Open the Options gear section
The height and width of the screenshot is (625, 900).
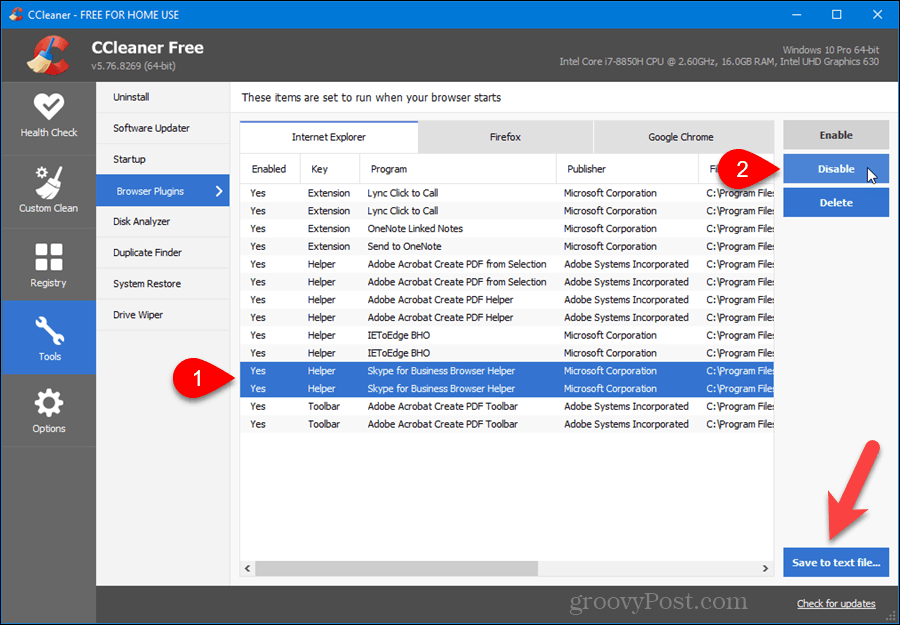(x=48, y=411)
